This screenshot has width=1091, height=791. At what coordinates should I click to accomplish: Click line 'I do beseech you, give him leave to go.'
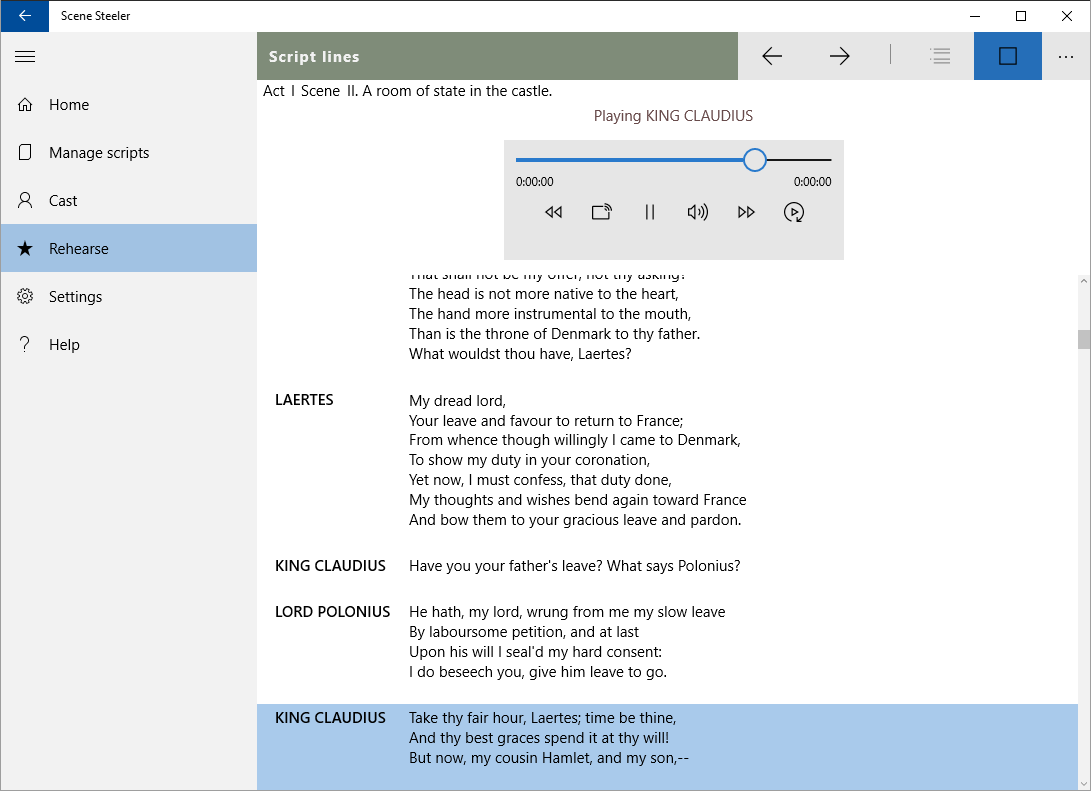(538, 672)
